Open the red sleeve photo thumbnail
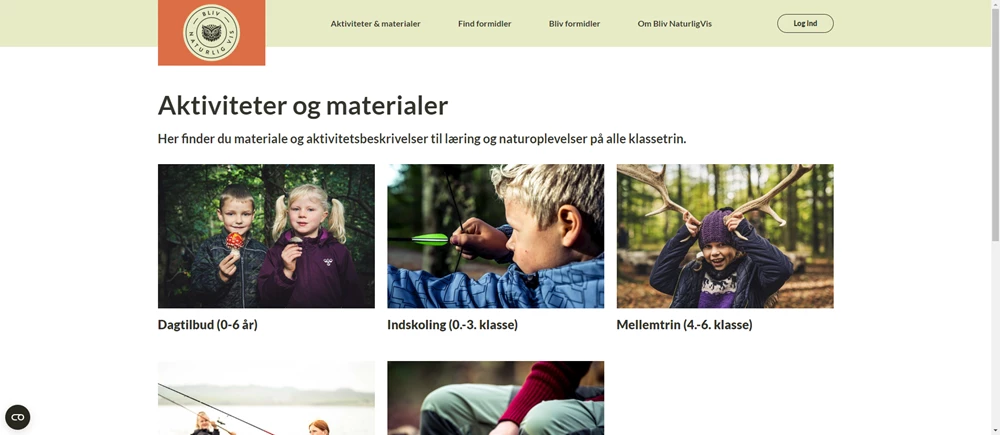This screenshot has height=435, width=1000. point(496,398)
